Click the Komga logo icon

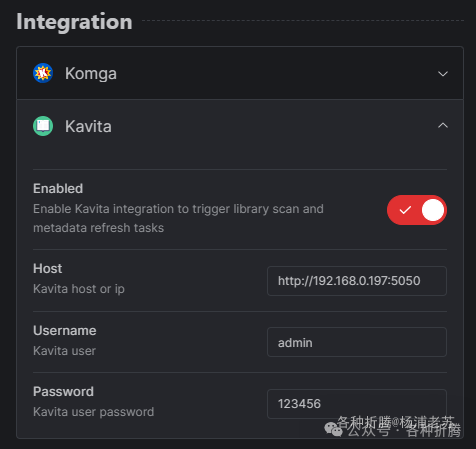43,73
